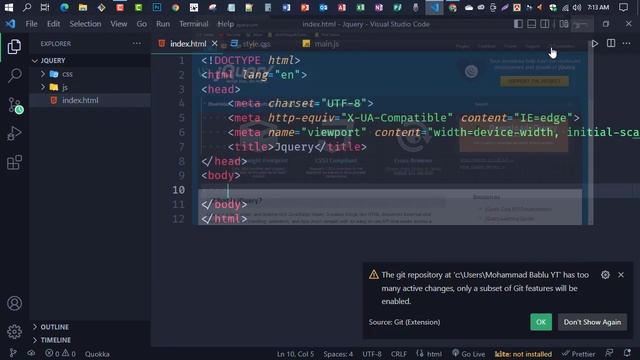The image size is (640, 360).
Task: Open the notifications bell in the status bar
Action: tap(628, 353)
